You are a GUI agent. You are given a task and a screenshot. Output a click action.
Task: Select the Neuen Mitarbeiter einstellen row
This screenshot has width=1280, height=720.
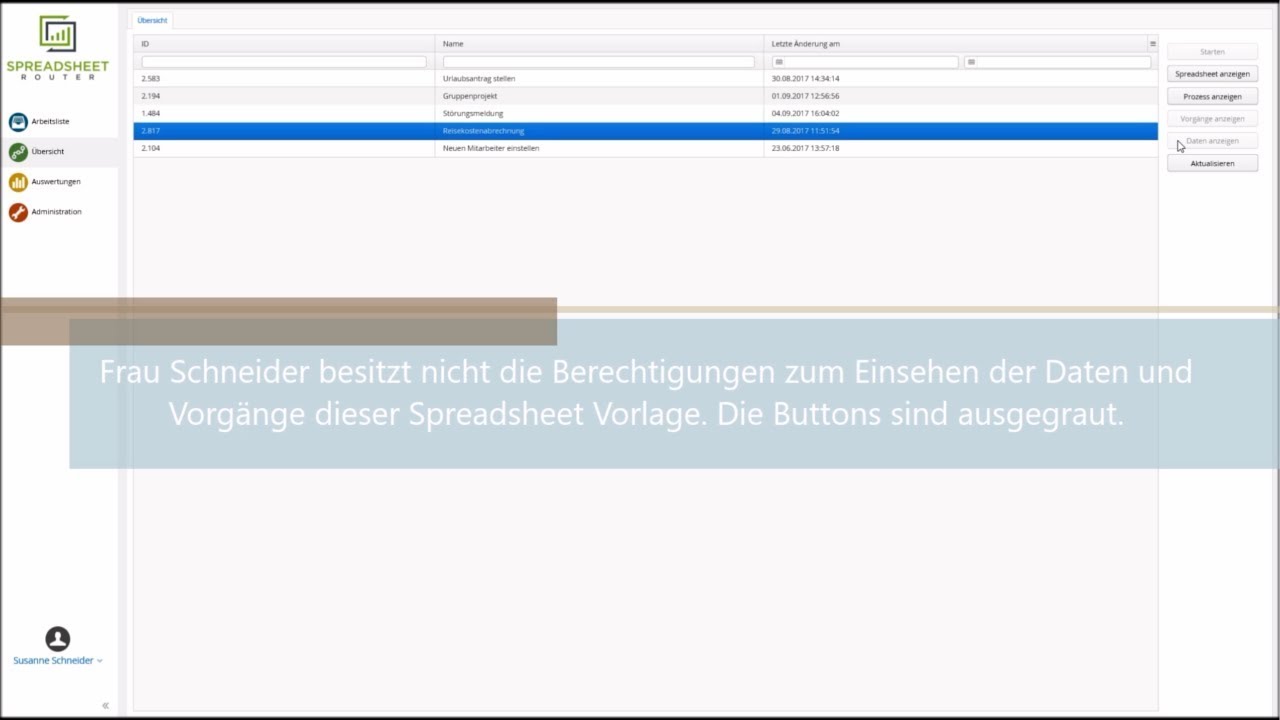tap(645, 148)
